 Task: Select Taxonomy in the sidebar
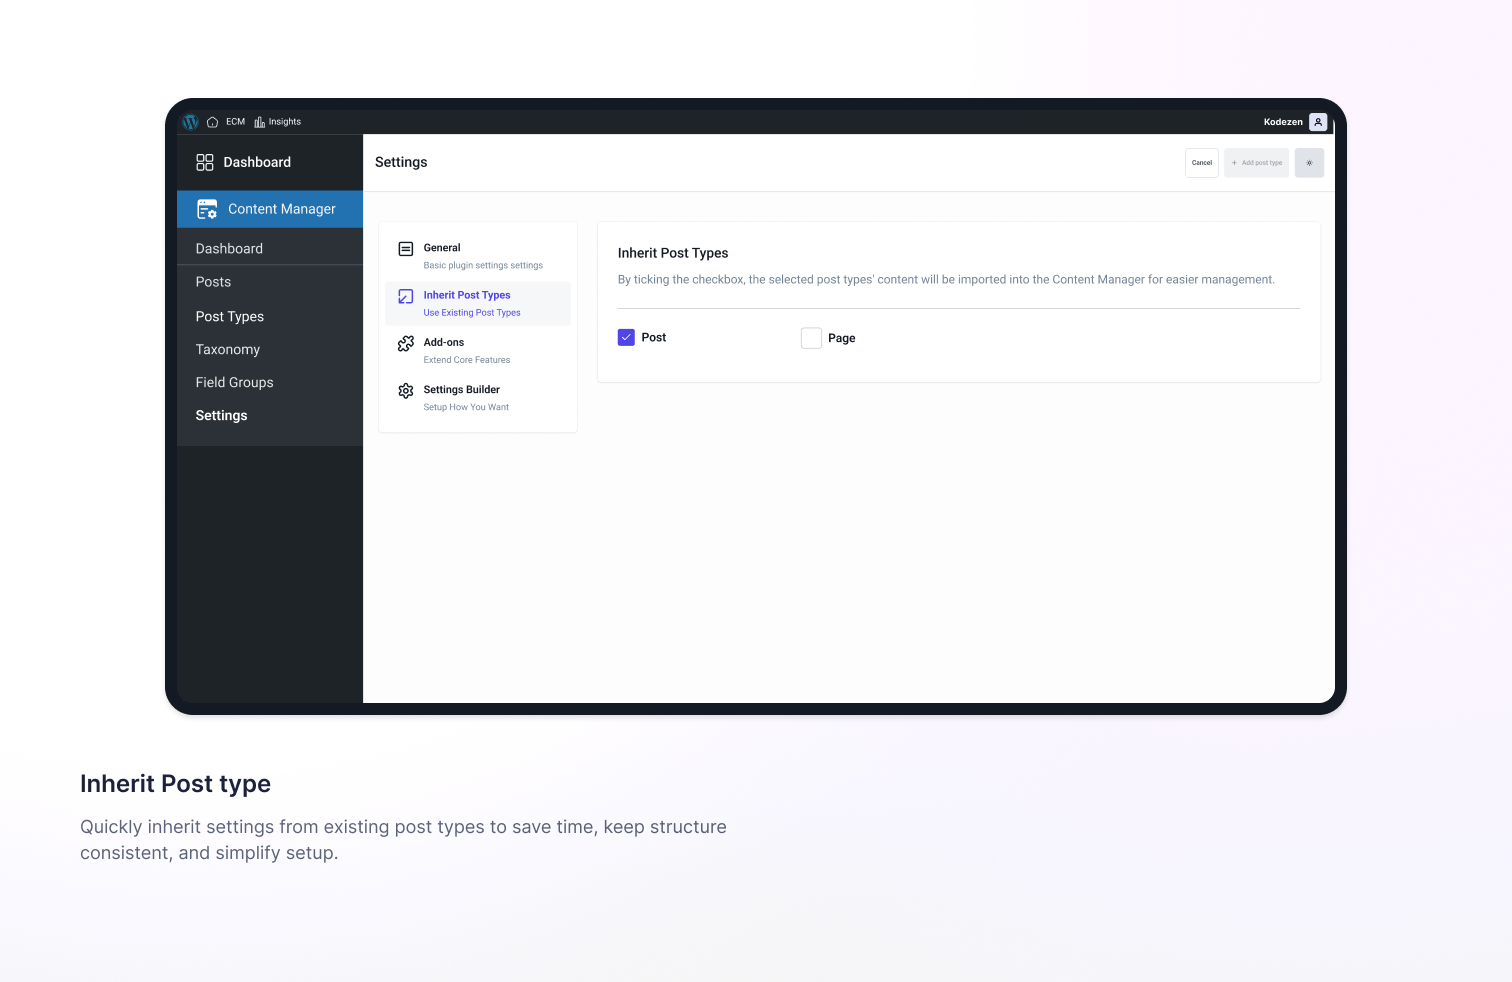click(x=227, y=349)
